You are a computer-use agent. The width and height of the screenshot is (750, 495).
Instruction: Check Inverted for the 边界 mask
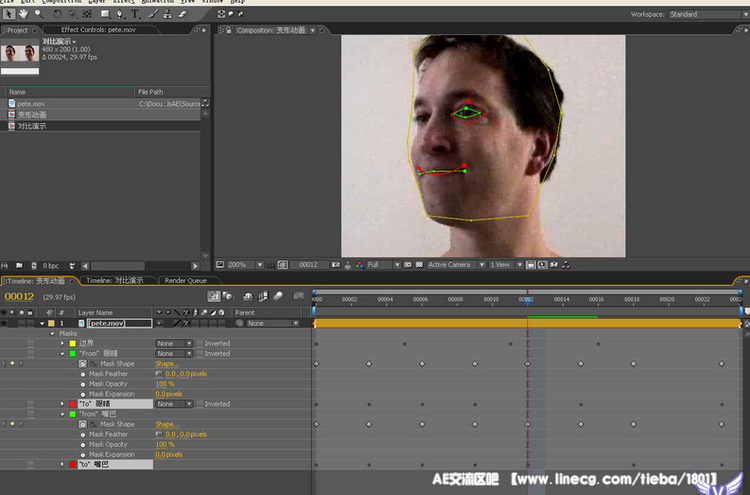point(200,343)
